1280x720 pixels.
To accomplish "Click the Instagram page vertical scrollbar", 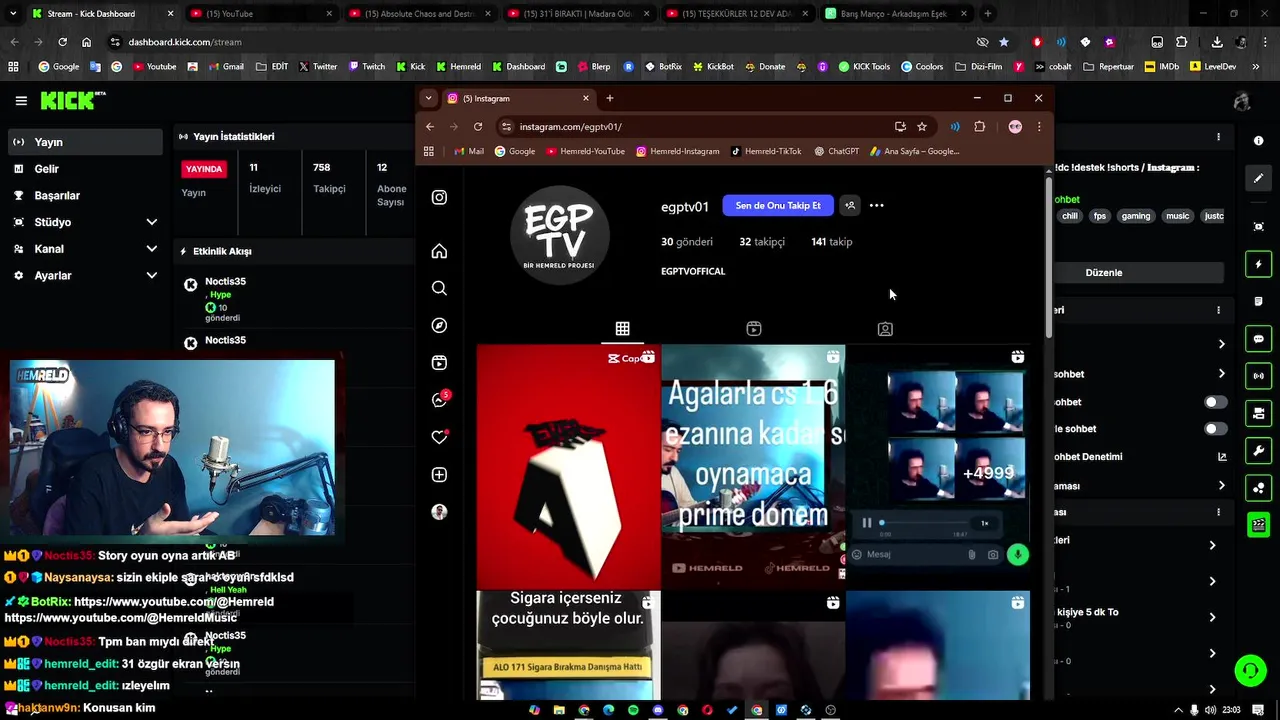I will pos(1048,257).
